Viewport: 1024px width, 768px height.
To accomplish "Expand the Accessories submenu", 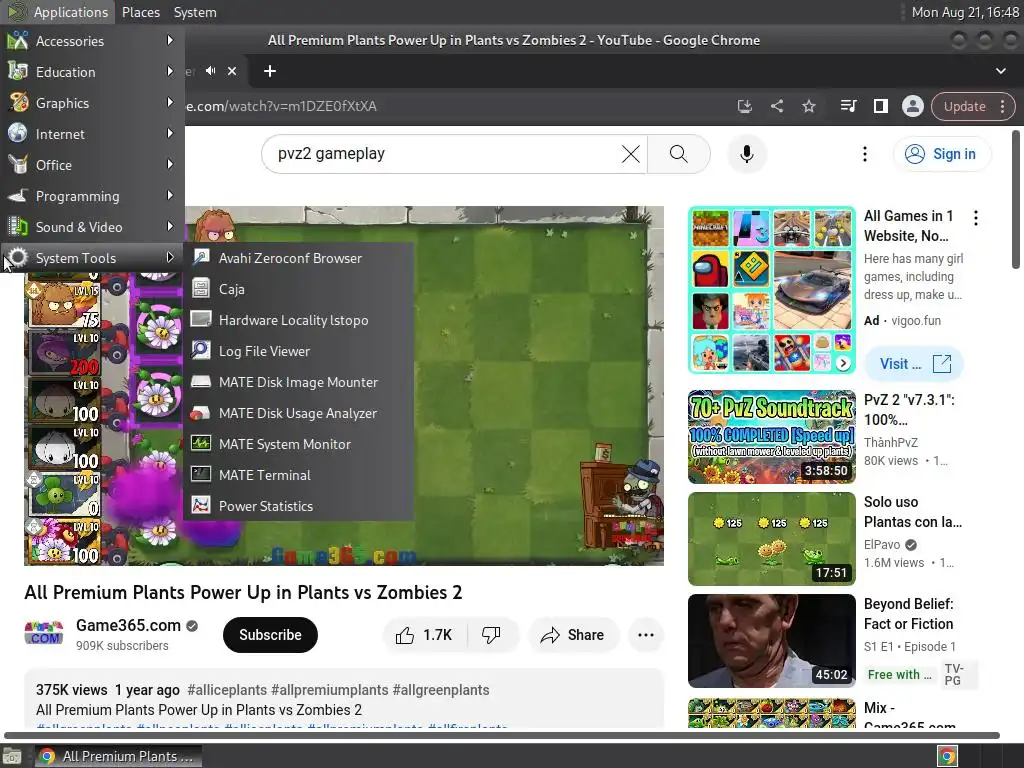I will (x=92, y=40).
